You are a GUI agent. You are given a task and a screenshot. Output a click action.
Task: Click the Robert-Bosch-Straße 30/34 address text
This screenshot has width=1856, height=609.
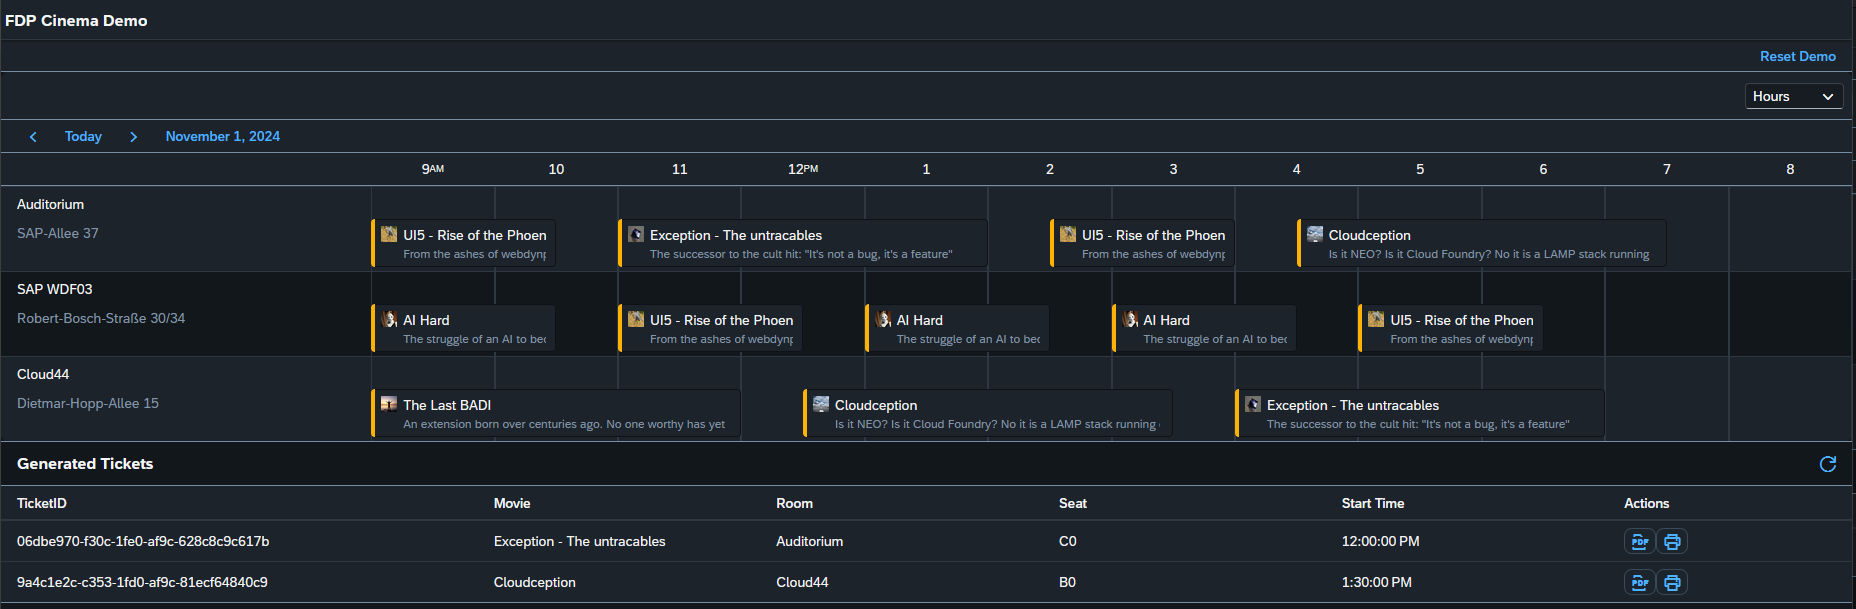(101, 318)
